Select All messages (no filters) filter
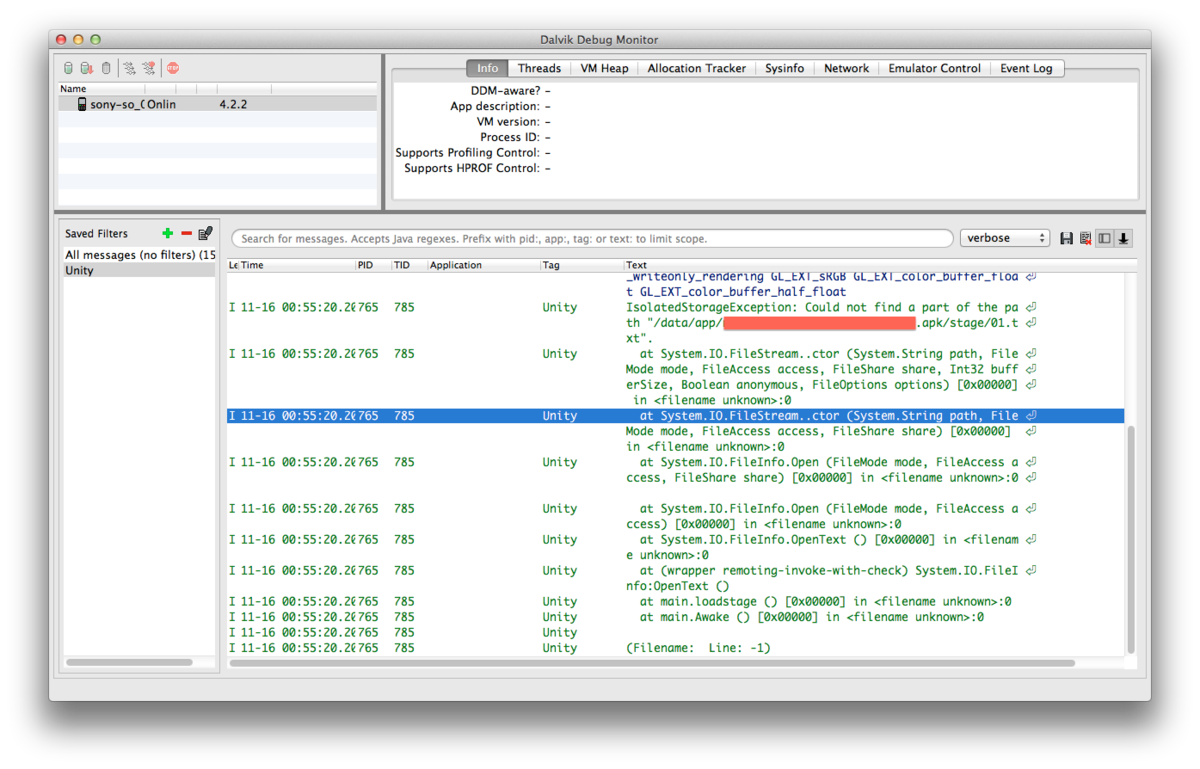The width and height of the screenshot is (1200, 769). coord(139,255)
